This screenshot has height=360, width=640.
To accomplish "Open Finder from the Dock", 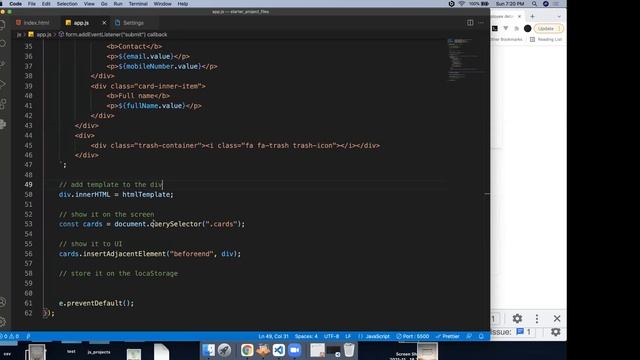I will click(209, 350).
